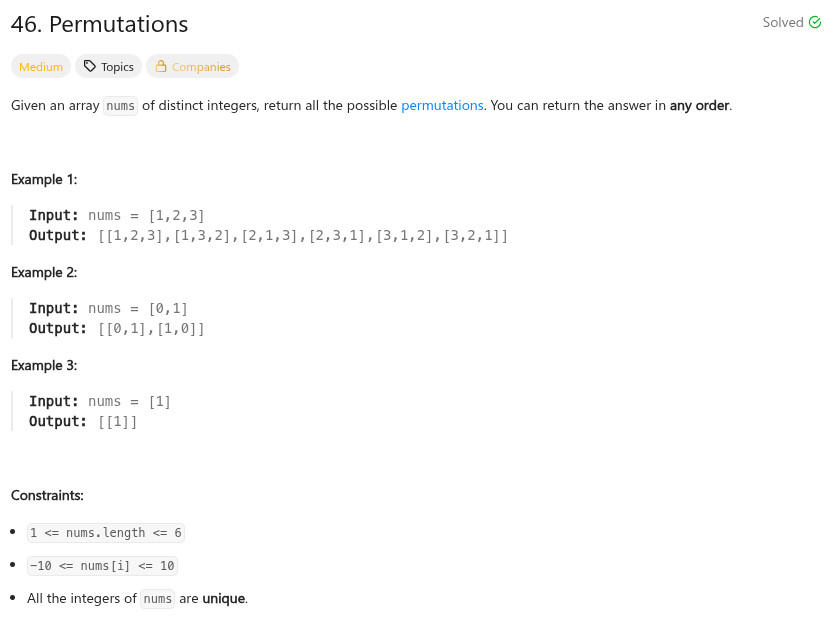Click the Example 1 output with six permutations
The height and width of the screenshot is (635, 834).
coord(303,235)
